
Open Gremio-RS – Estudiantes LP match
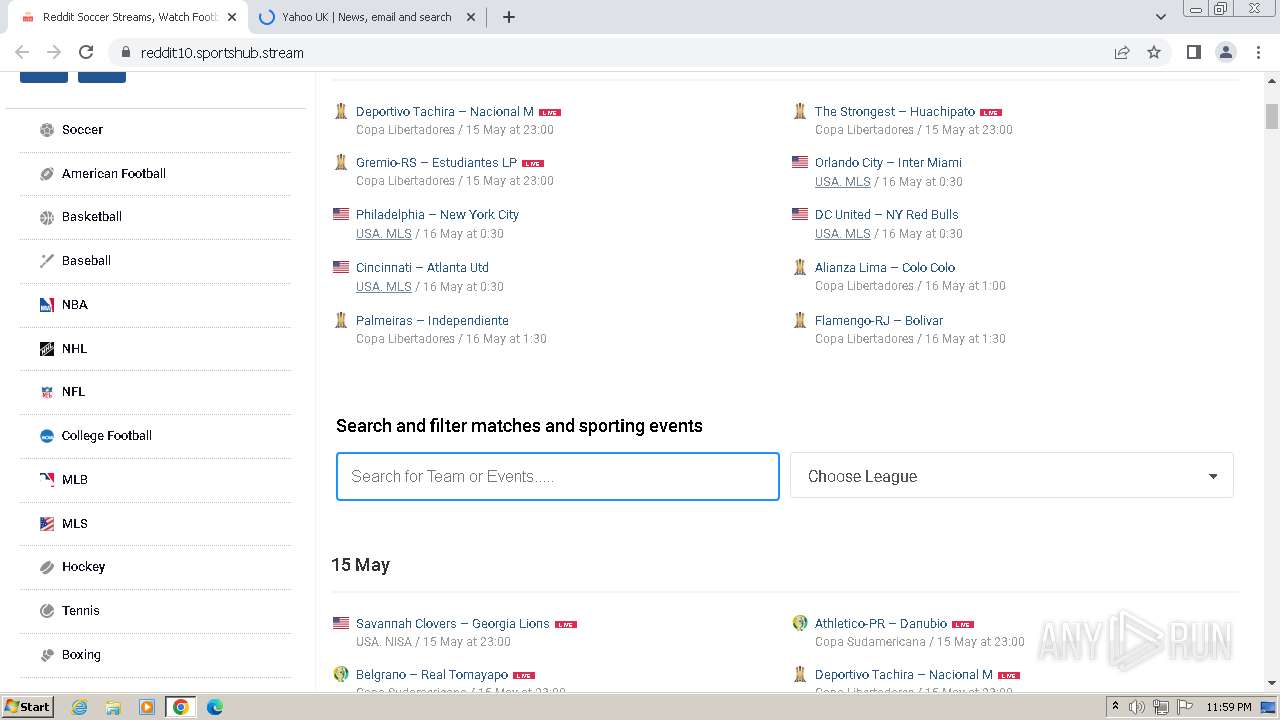point(436,163)
